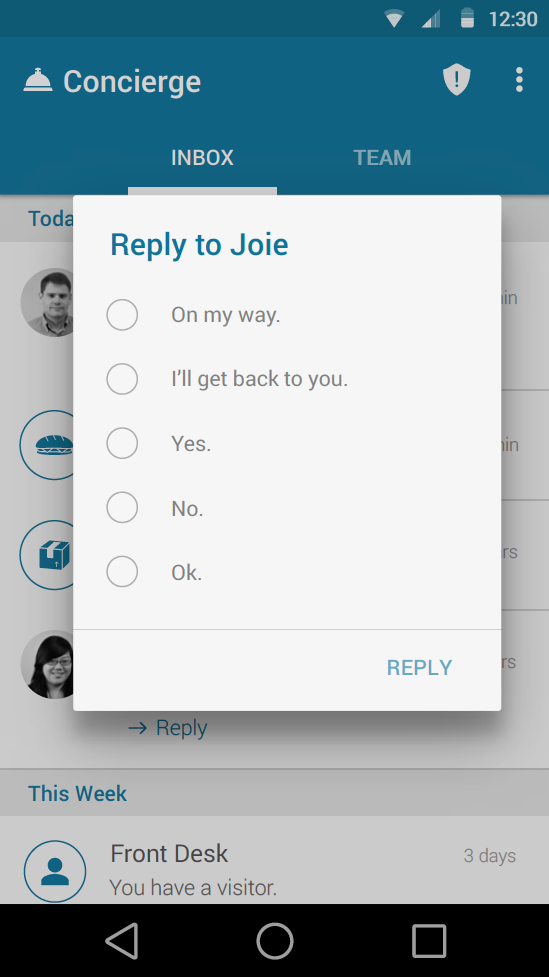Tap the arrow Reply link below dialog
The width and height of the screenshot is (549, 977).
pyautogui.click(x=168, y=727)
